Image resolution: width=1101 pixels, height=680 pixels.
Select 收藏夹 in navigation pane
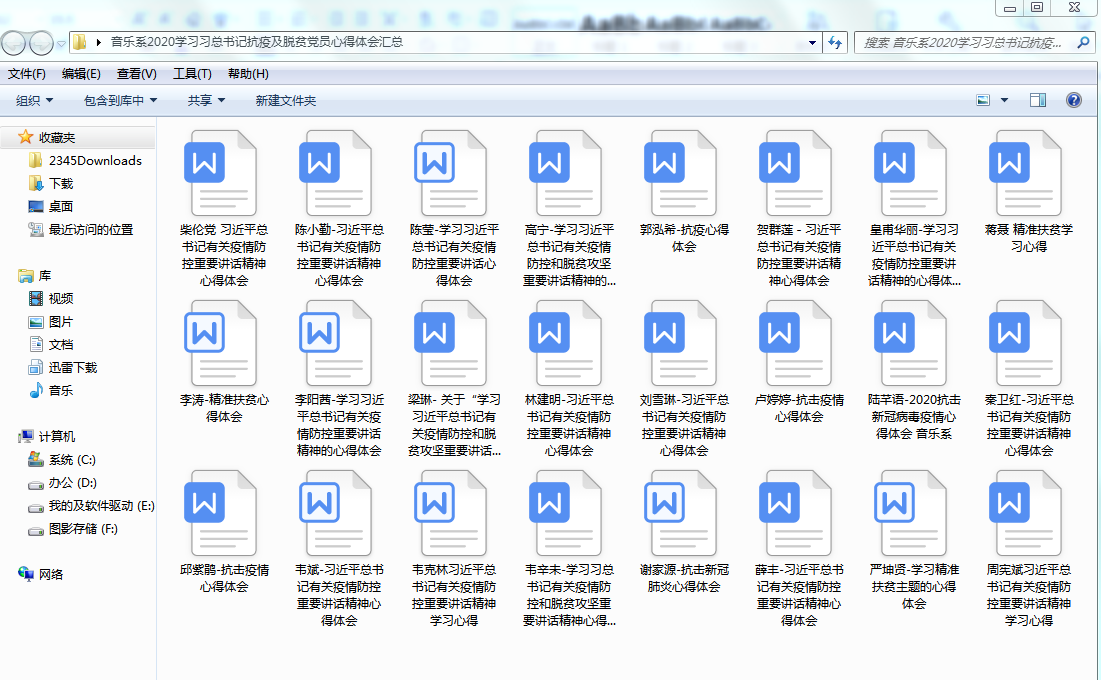tap(56, 138)
